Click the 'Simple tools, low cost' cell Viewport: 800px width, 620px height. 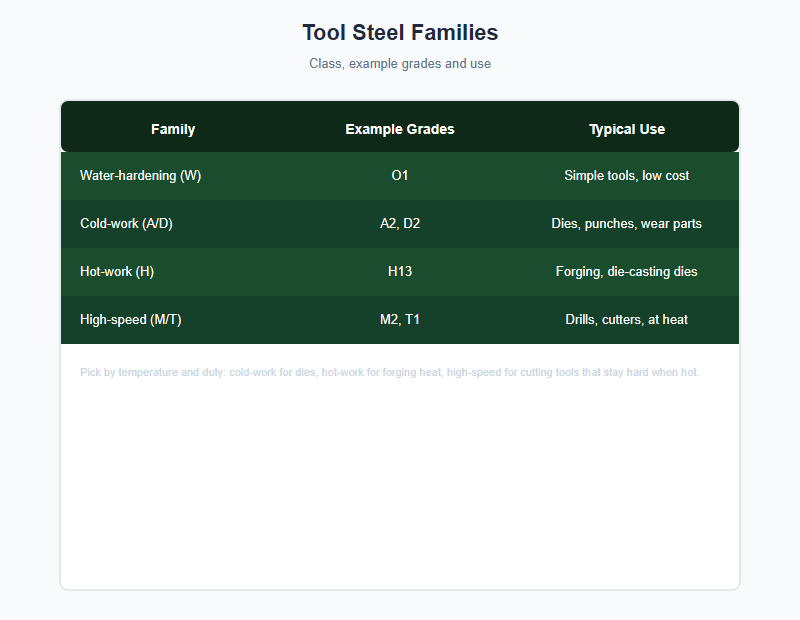pos(627,176)
